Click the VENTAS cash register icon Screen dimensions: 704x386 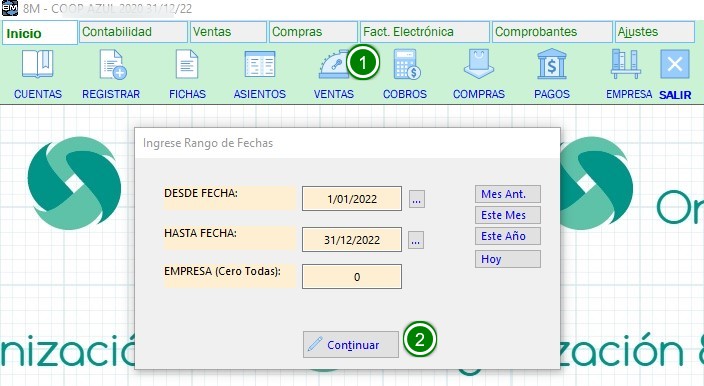point(334,64)
